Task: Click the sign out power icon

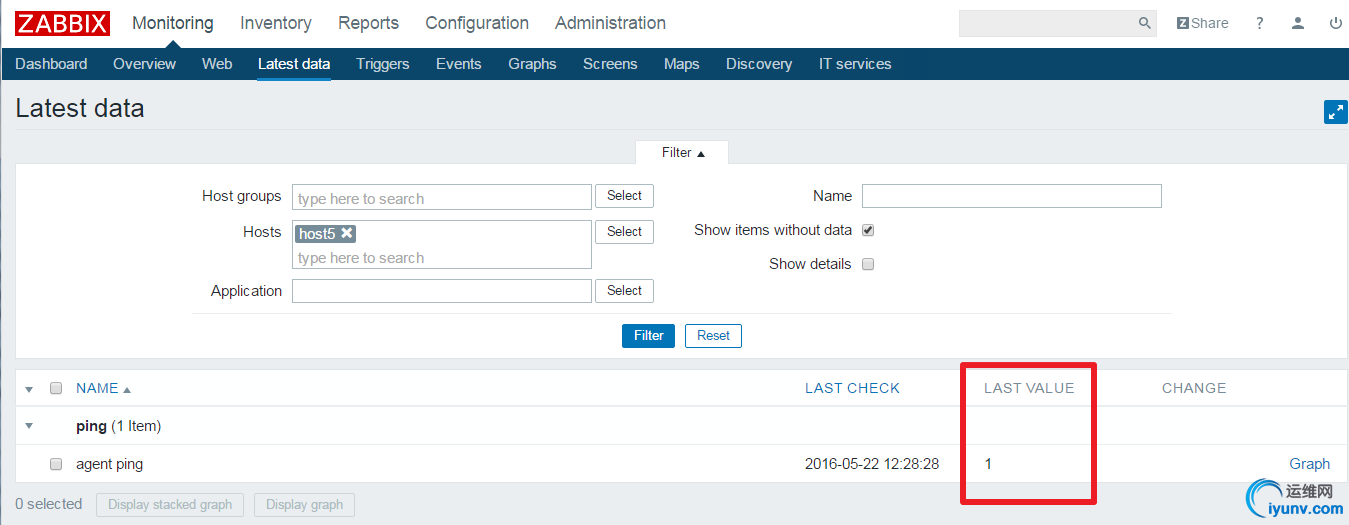Action: pos(1335,23)
